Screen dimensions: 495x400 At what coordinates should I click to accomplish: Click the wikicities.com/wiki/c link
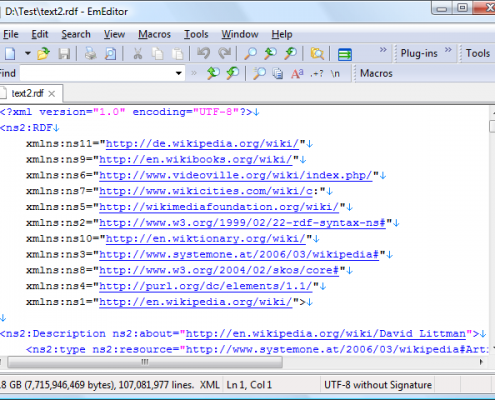click(206, 191)
